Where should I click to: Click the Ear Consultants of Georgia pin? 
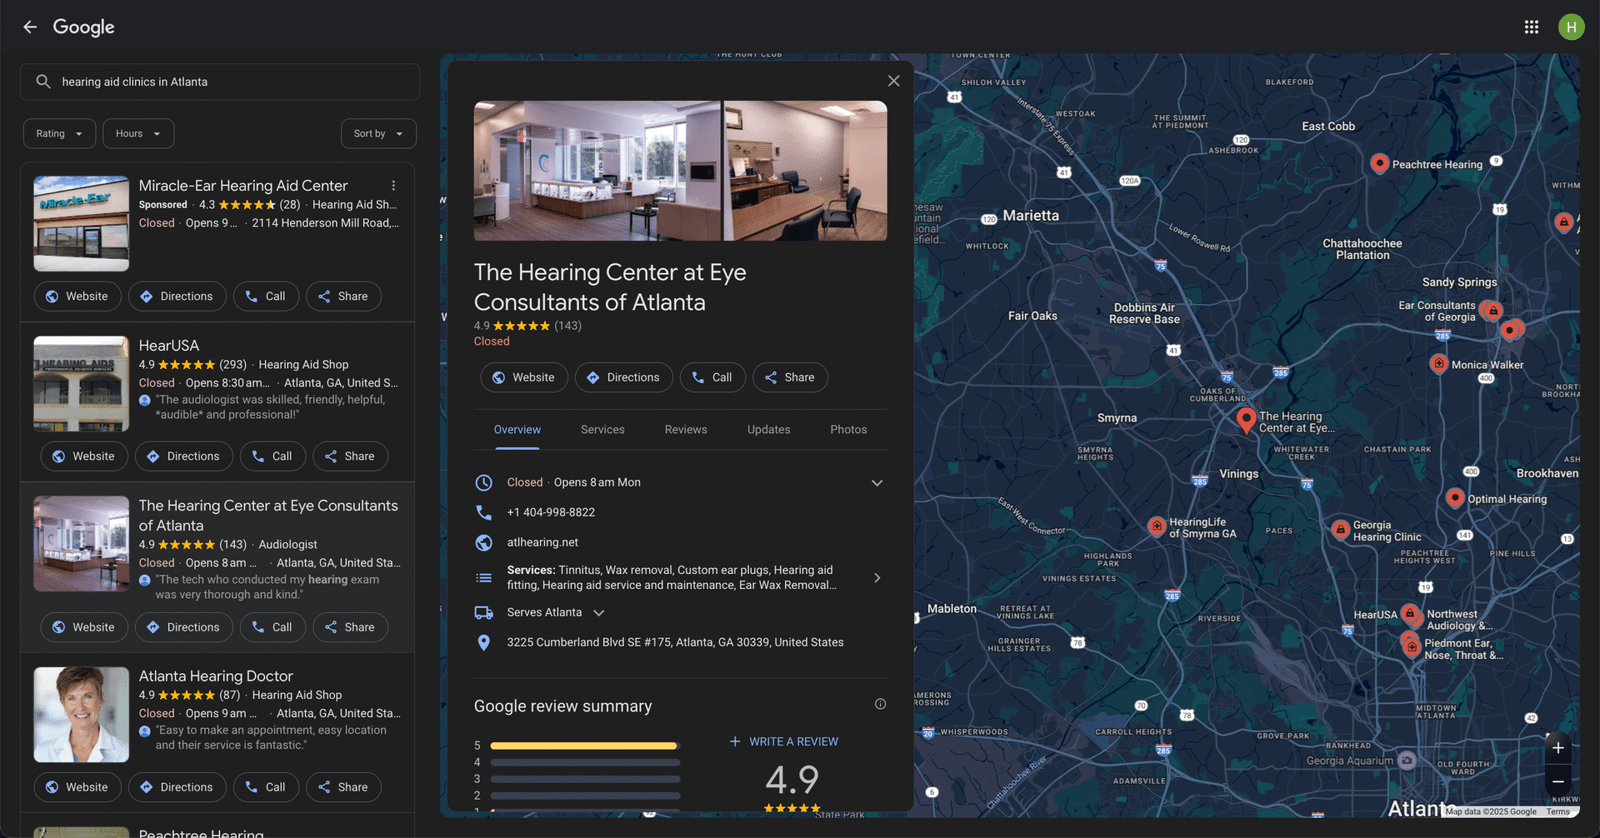[x=1492, y=310]
